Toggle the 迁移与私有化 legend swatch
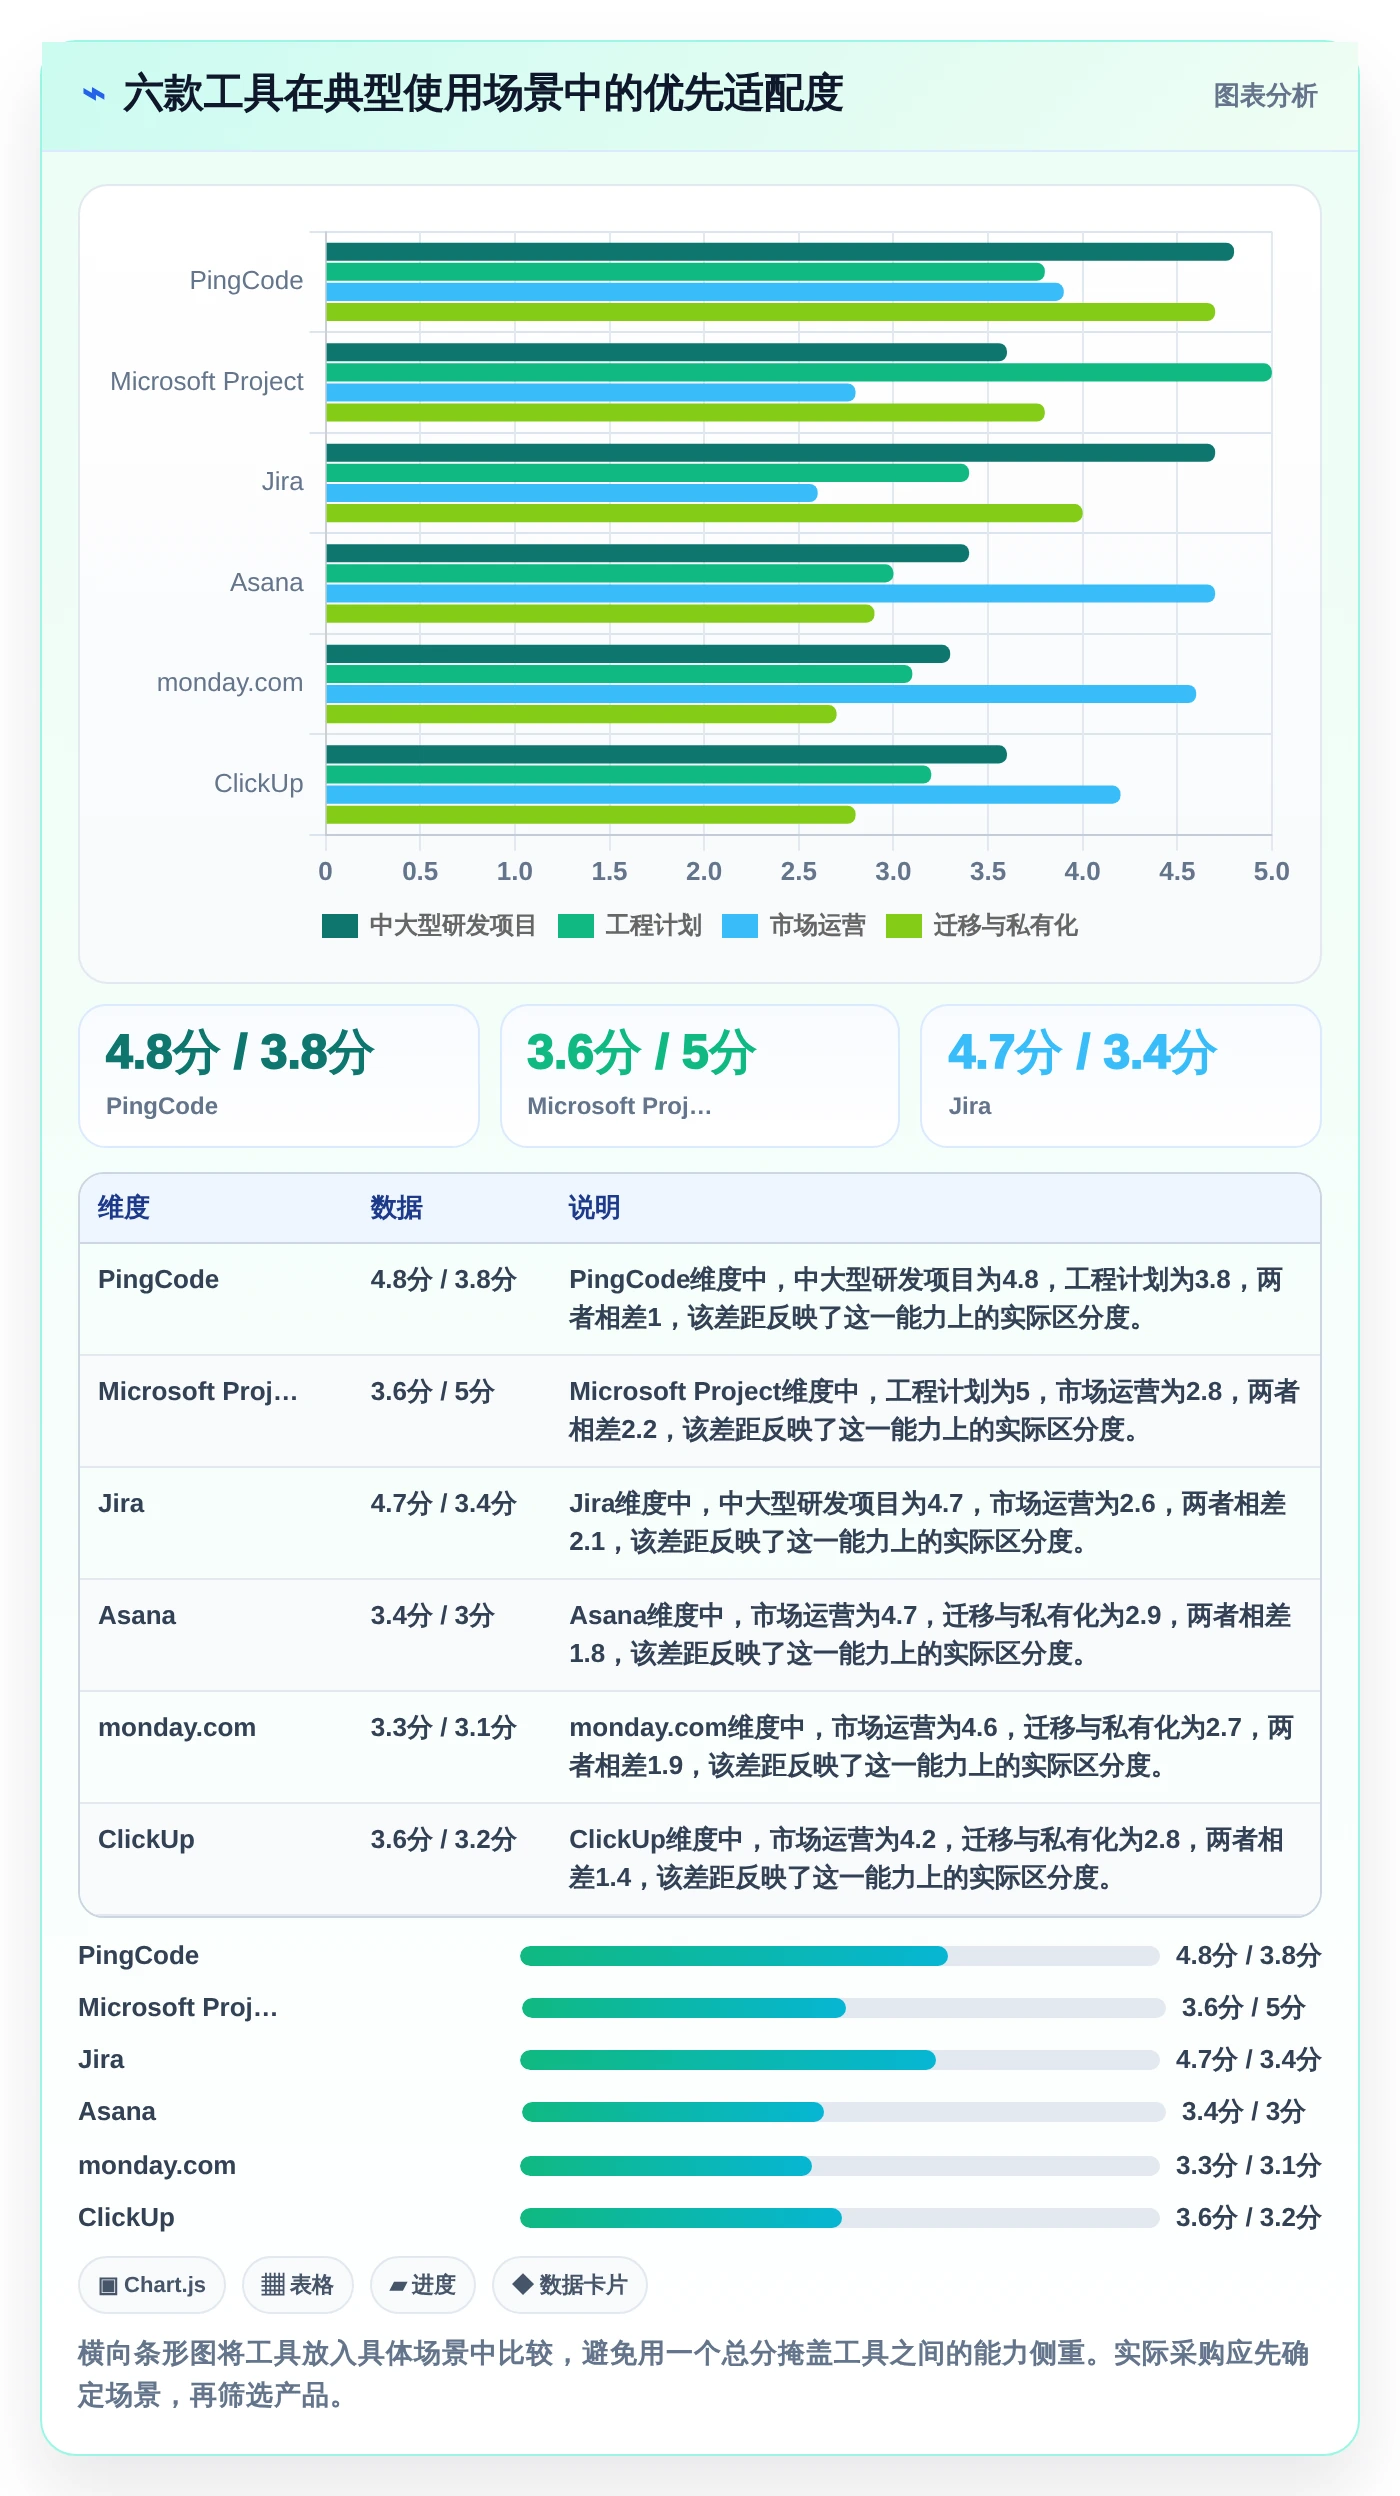This screenshot has width=1400, height=2496. tap(904, 926)
